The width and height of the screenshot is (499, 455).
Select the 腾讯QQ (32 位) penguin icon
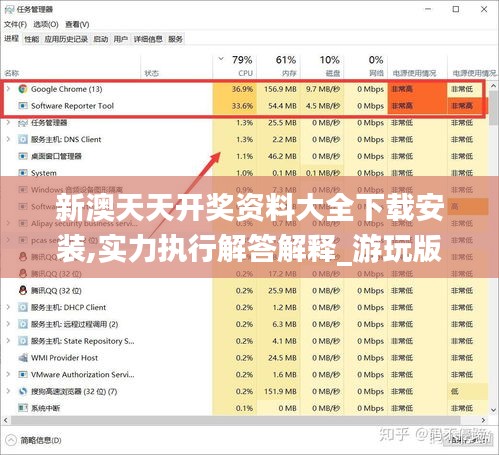(x=23, y=290)
